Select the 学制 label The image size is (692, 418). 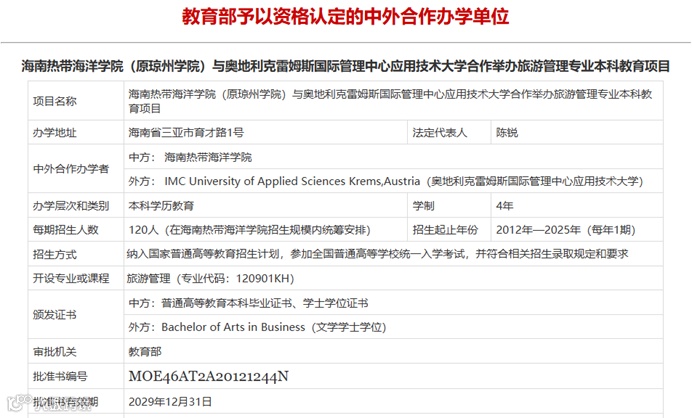click(x=423, y=206)
